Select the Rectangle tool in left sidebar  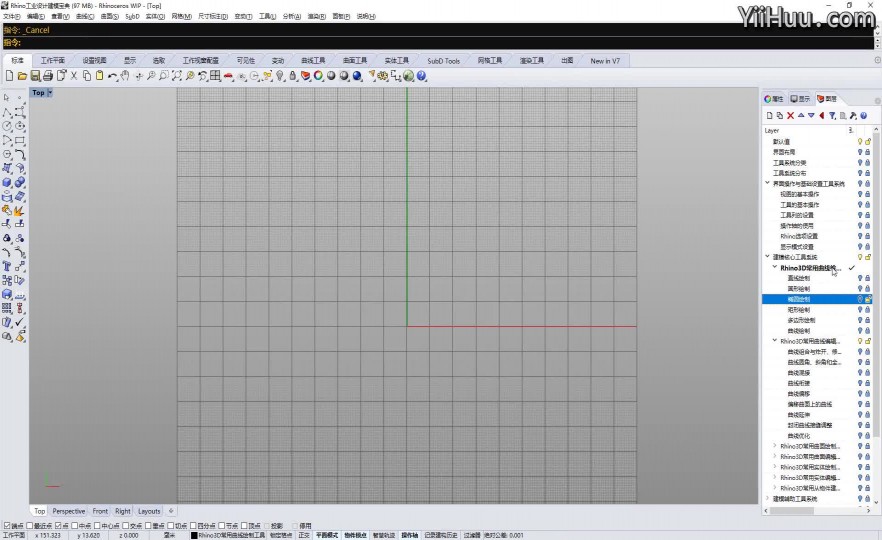point(20,140)
